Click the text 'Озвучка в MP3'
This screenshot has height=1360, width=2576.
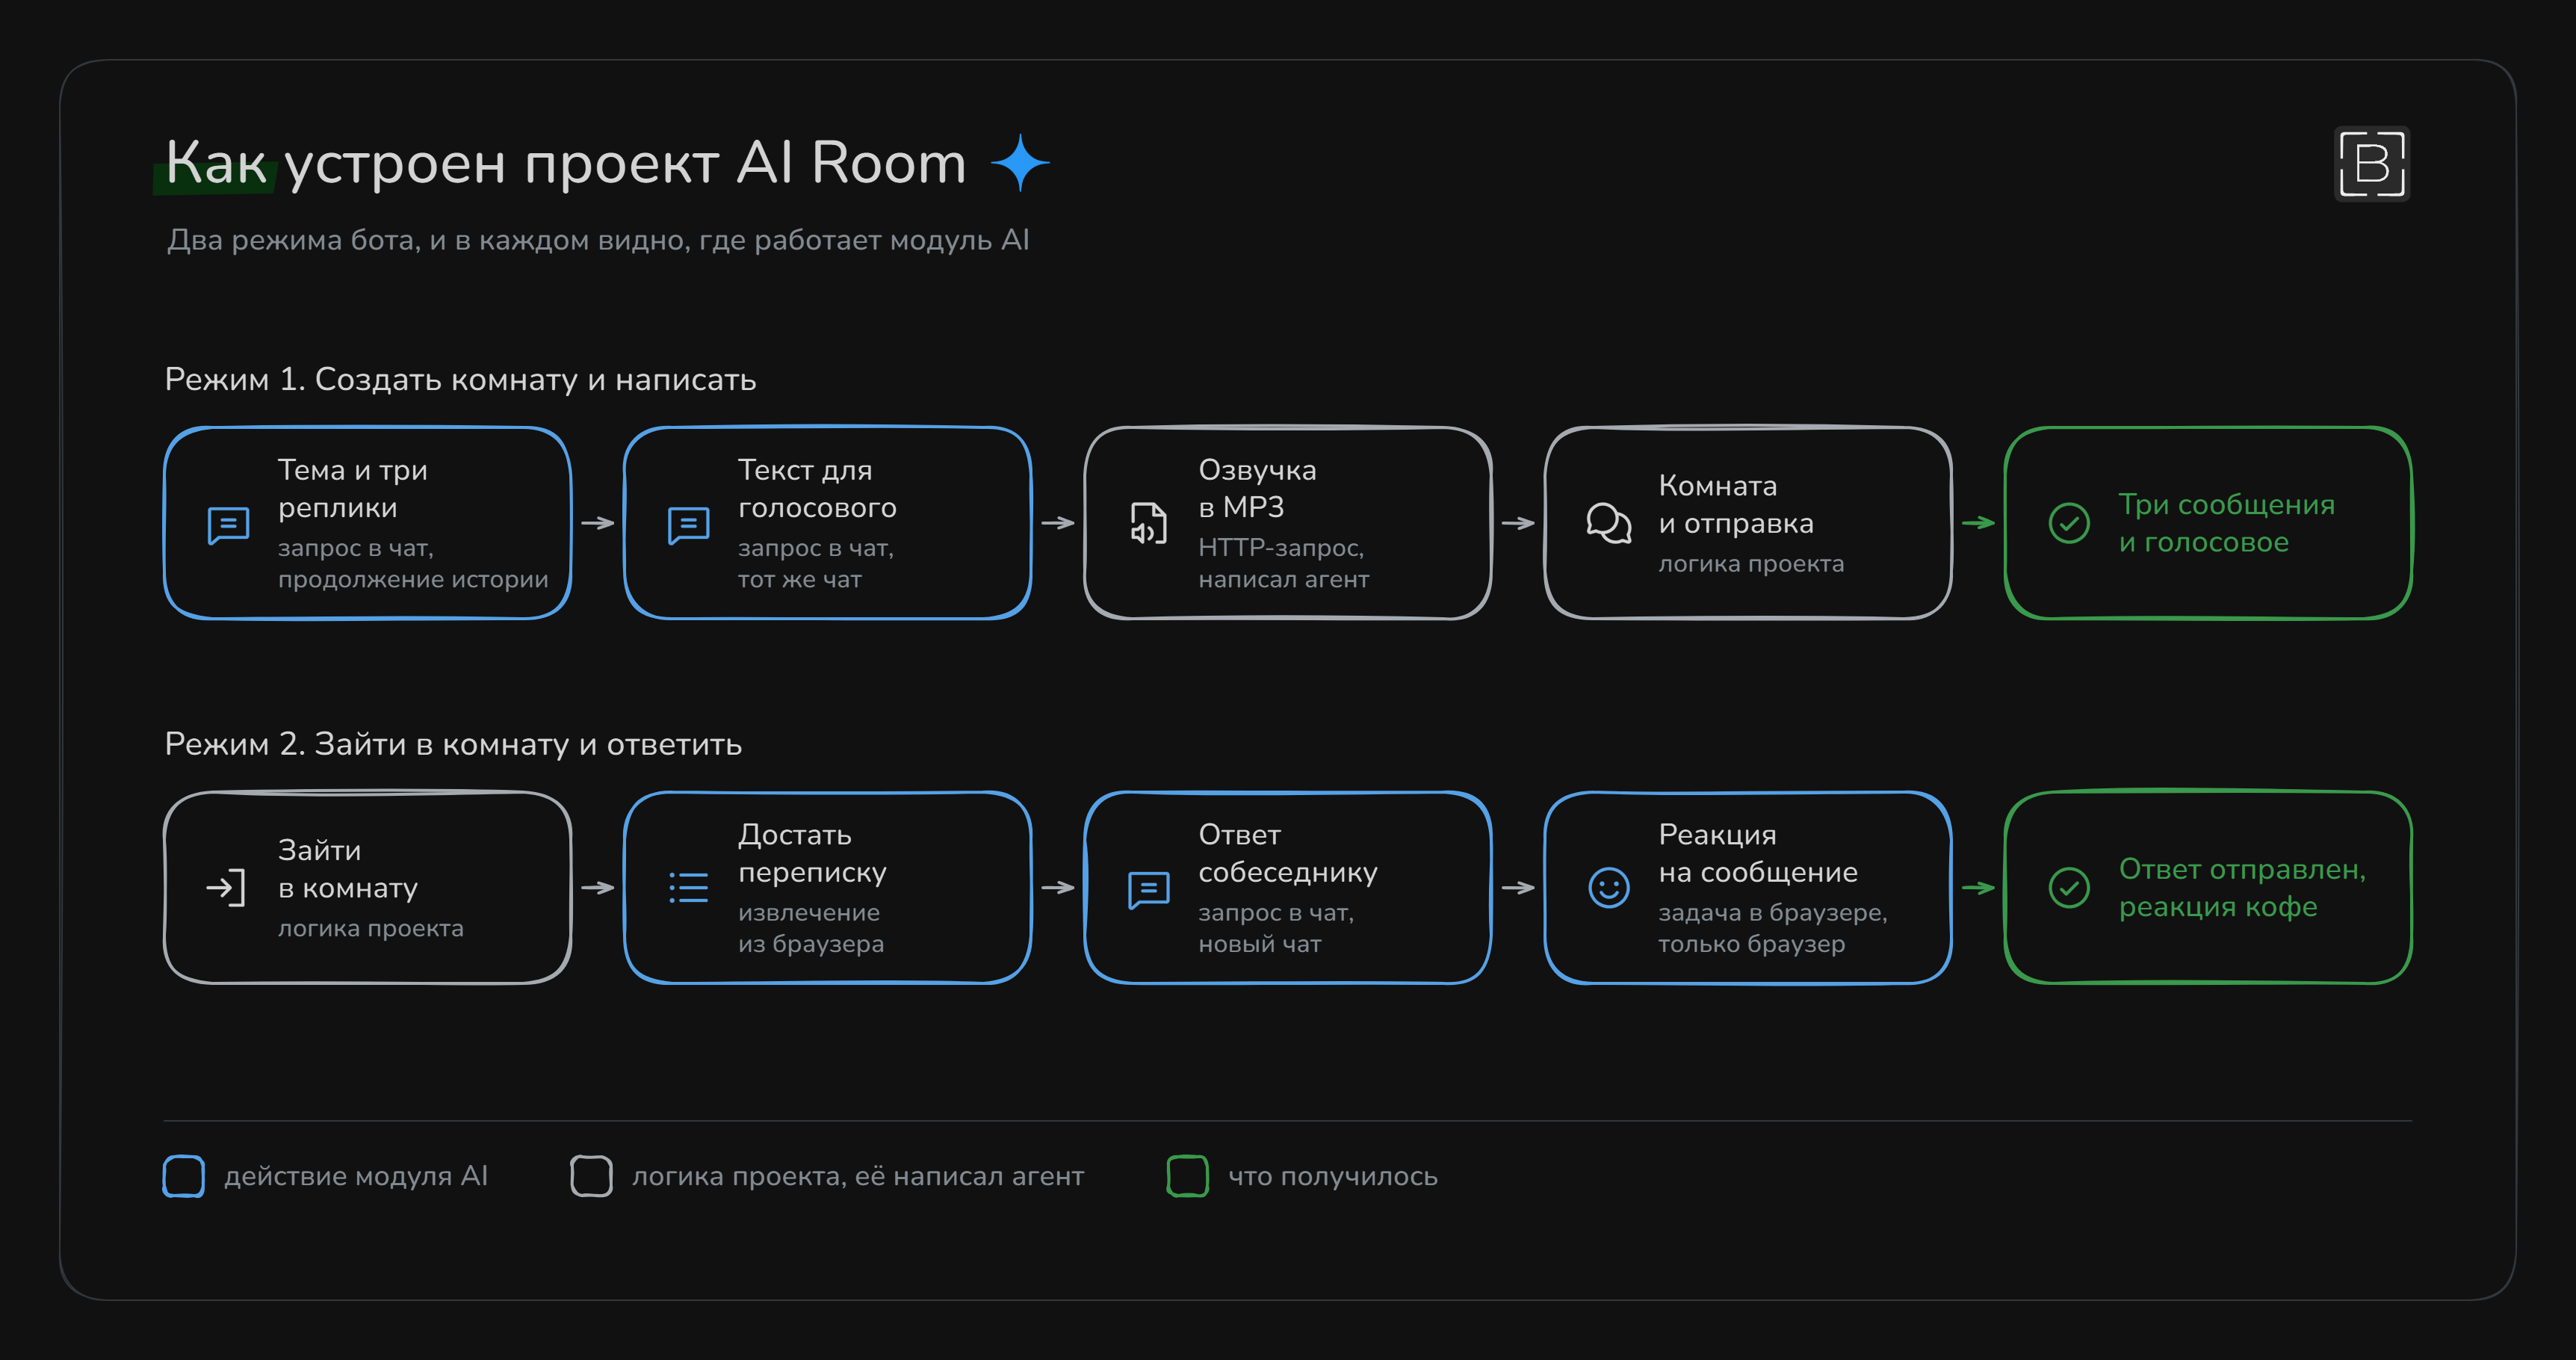[1257, 489]
